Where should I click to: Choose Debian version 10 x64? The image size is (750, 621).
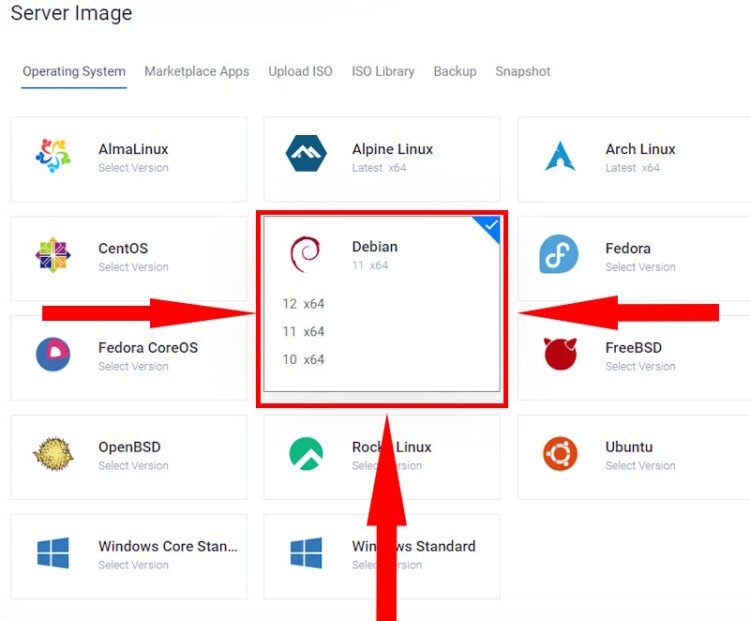(303, 359)
